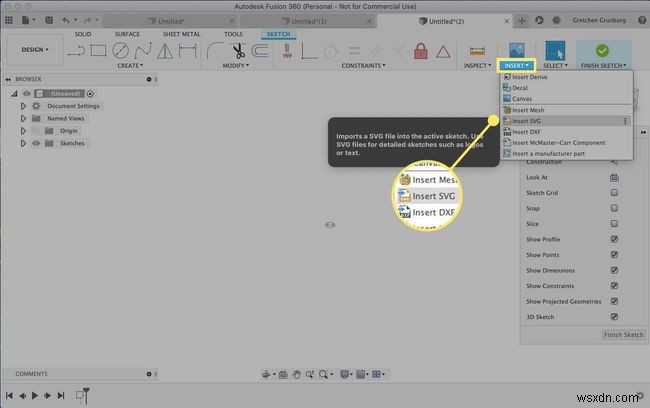Apply the Equal constraint icon
This screenshot has width=650, height=408.
click(354, 51)
